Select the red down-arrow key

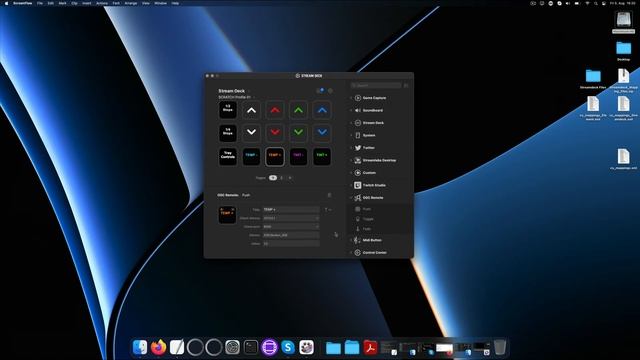275,133
